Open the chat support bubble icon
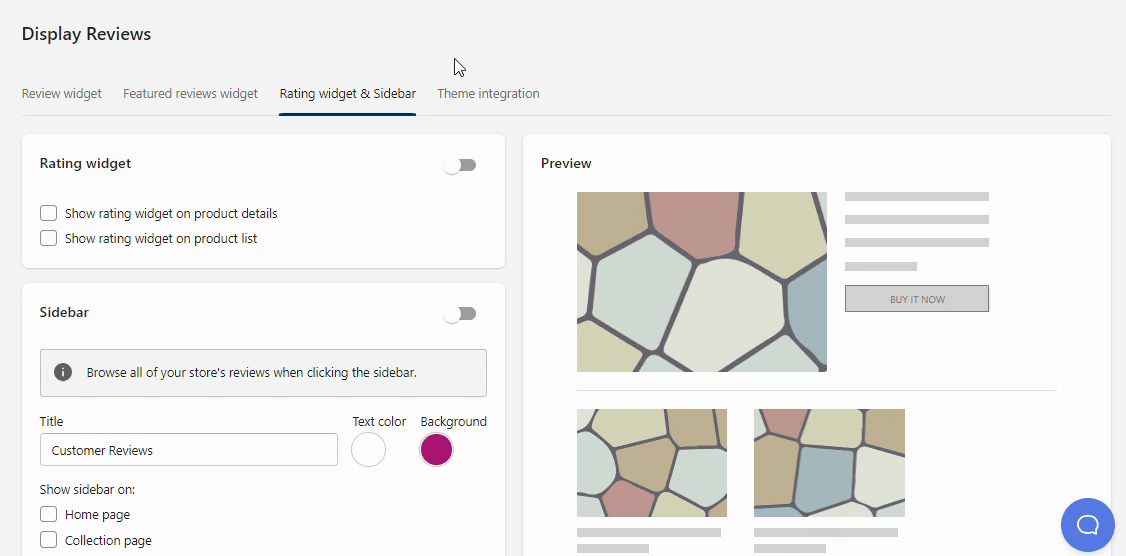 1087,524
